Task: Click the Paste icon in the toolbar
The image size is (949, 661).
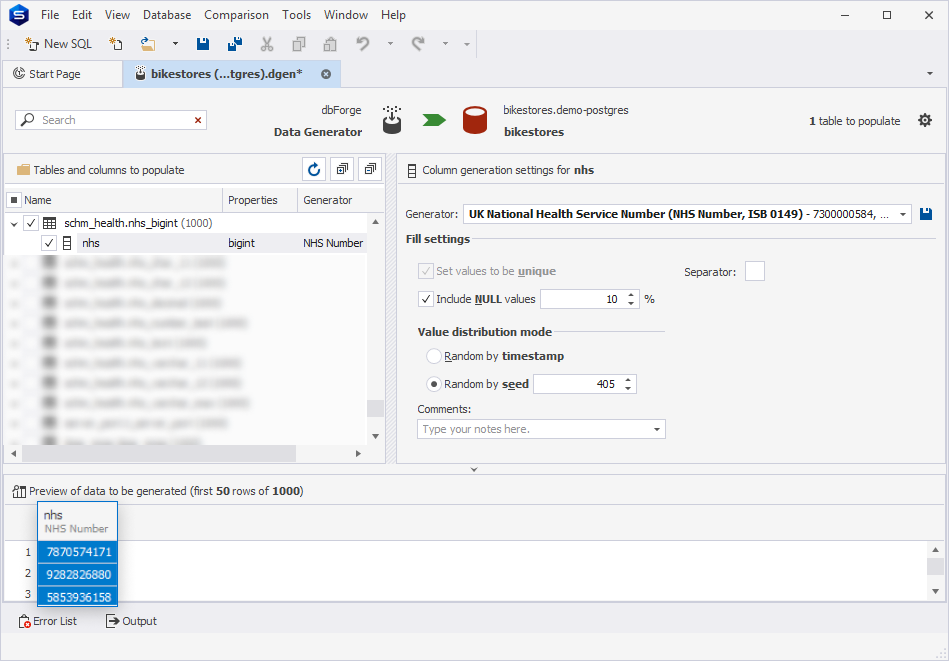Action: [x=330, y=44]
